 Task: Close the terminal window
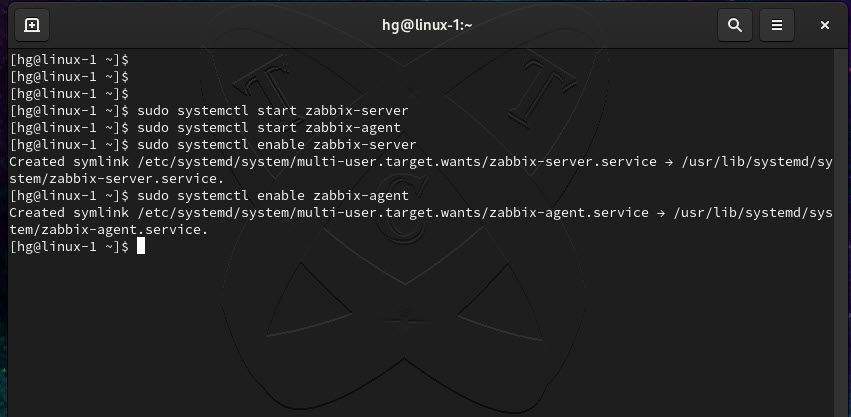[824, 25]
